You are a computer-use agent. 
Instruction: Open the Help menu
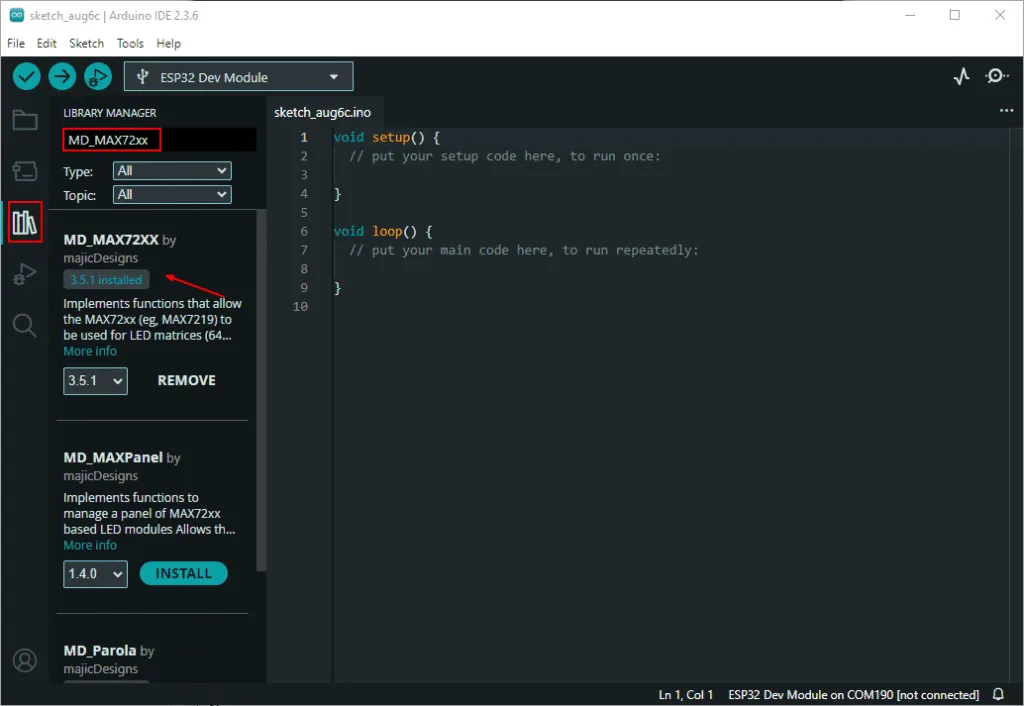coord(168,43)
